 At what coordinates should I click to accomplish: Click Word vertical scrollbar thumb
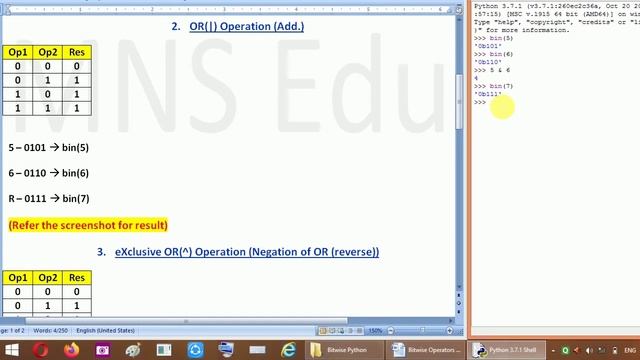click(459, 102)
